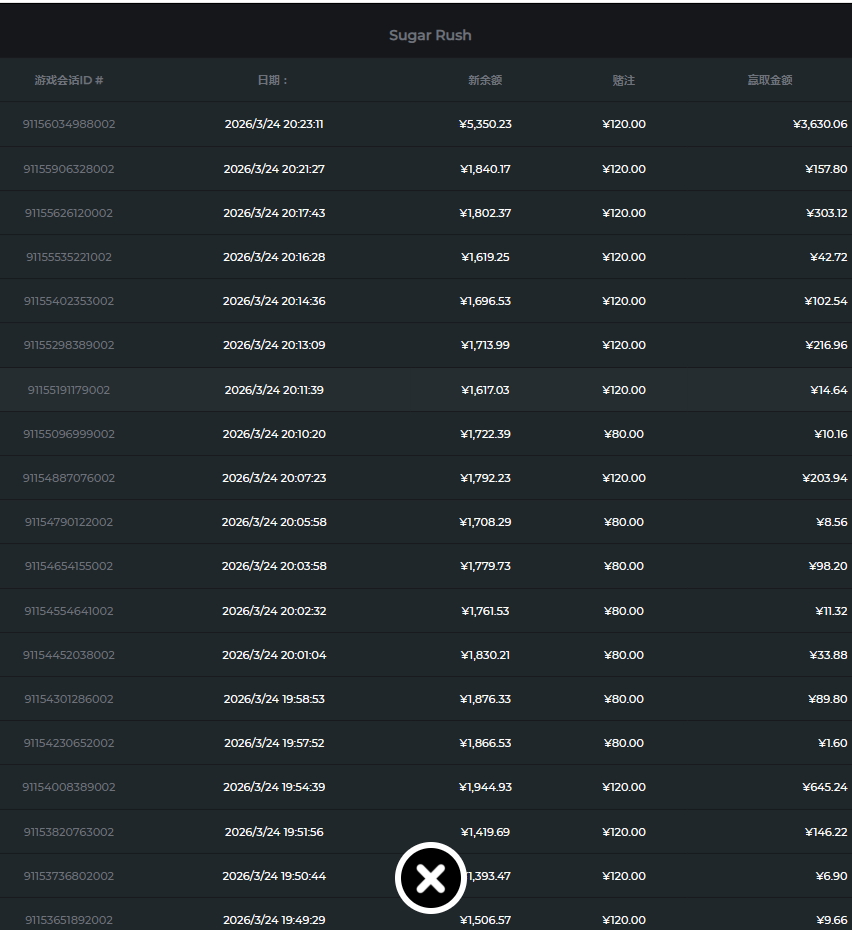Viewport: 852px width, 930px height.
Task: Close the game history with the X icon
Action: pos(431,878)
